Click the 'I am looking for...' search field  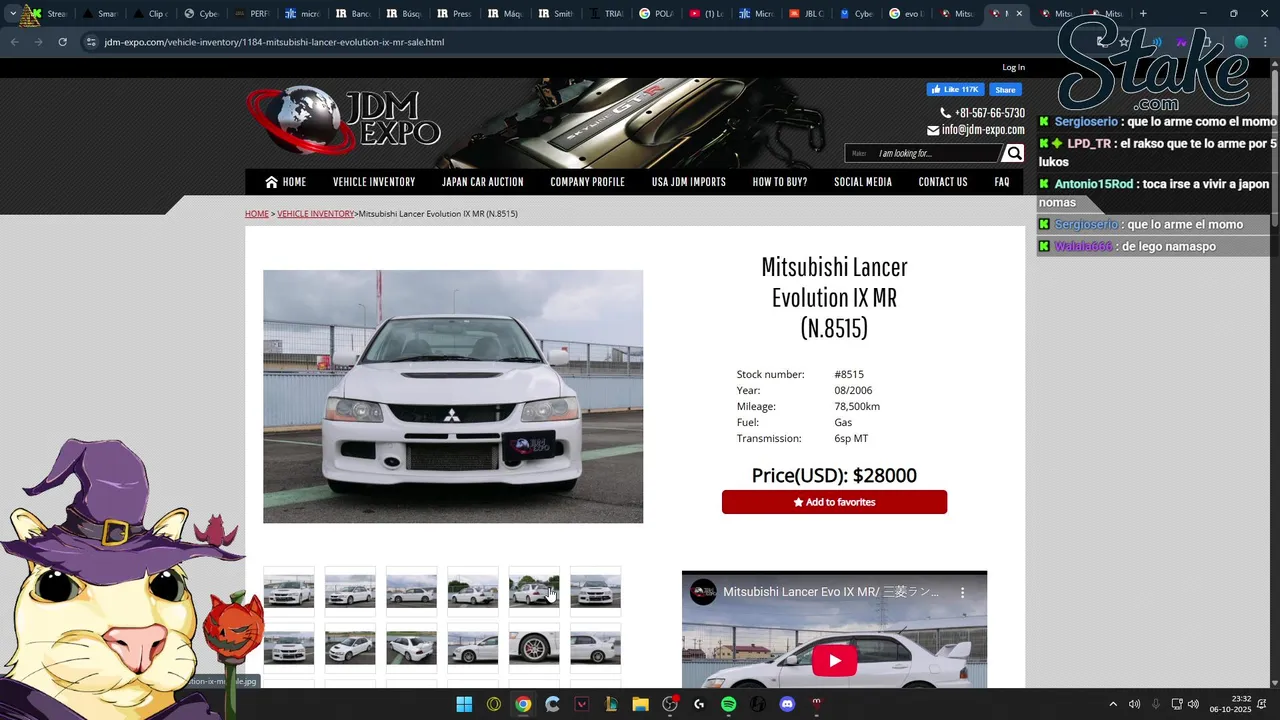935,153
